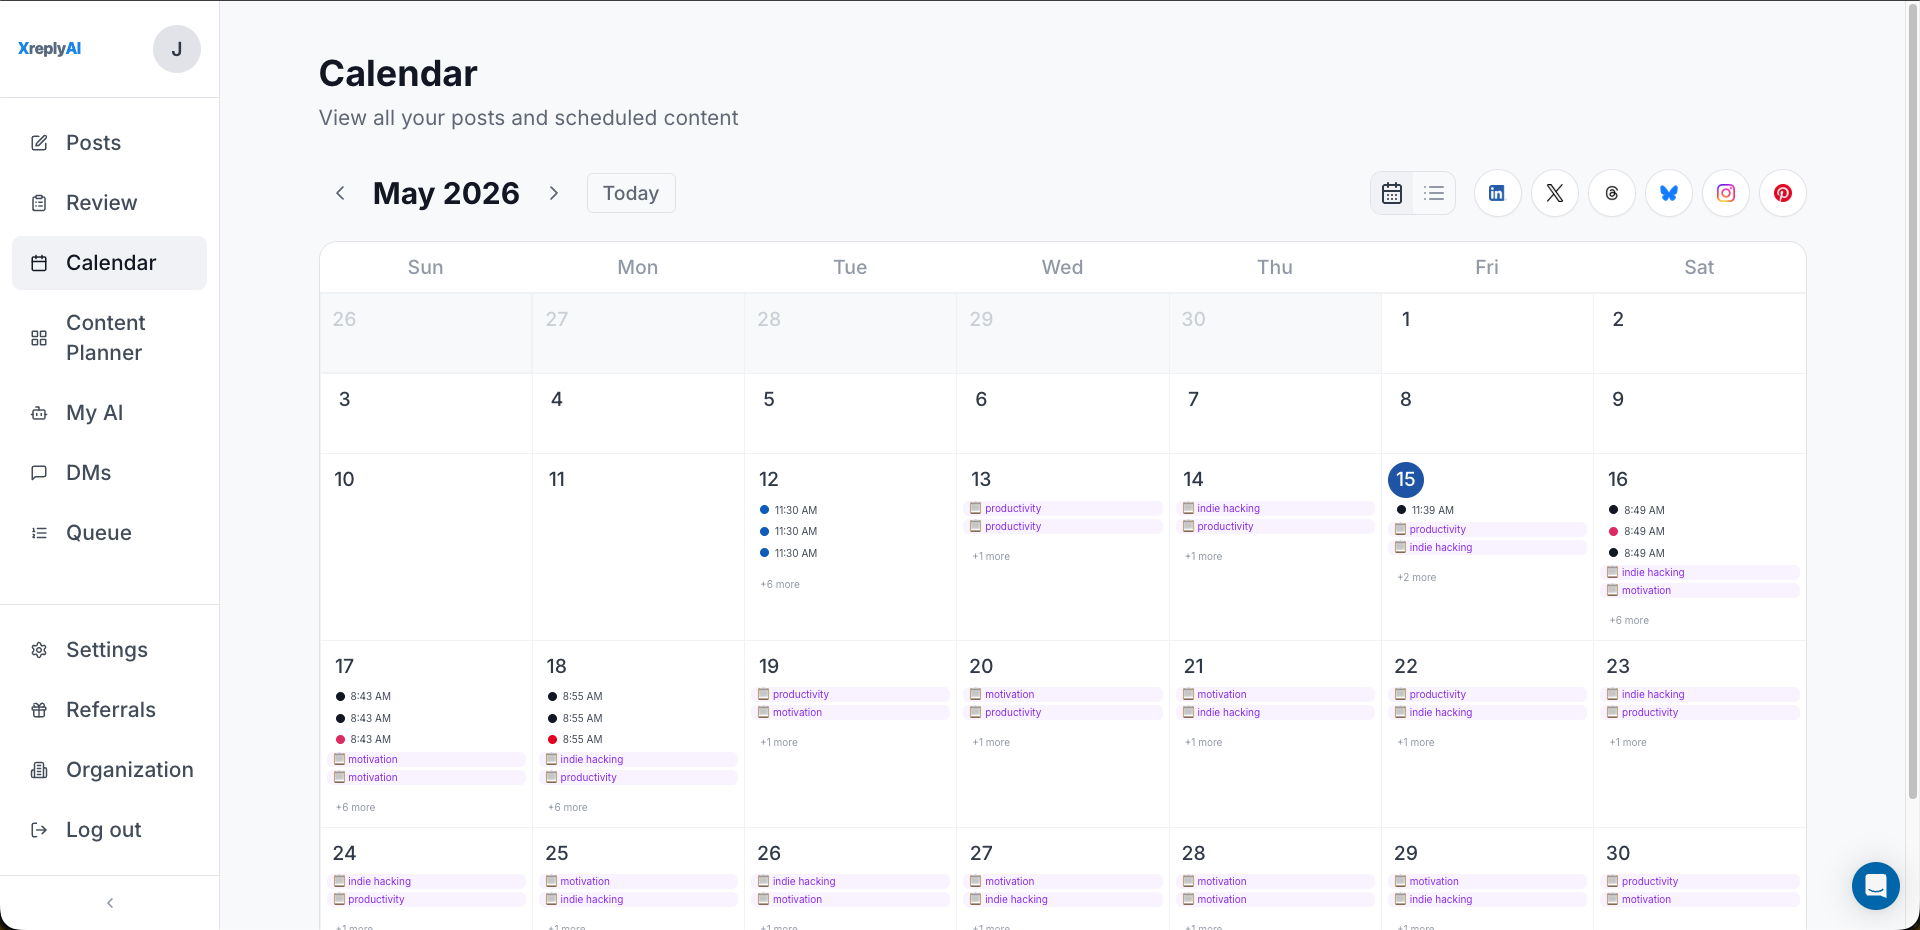Viewport: 1920px width, 930px height.
Task: Select the Threads platform filter icon
Action: pos(1611,193)
